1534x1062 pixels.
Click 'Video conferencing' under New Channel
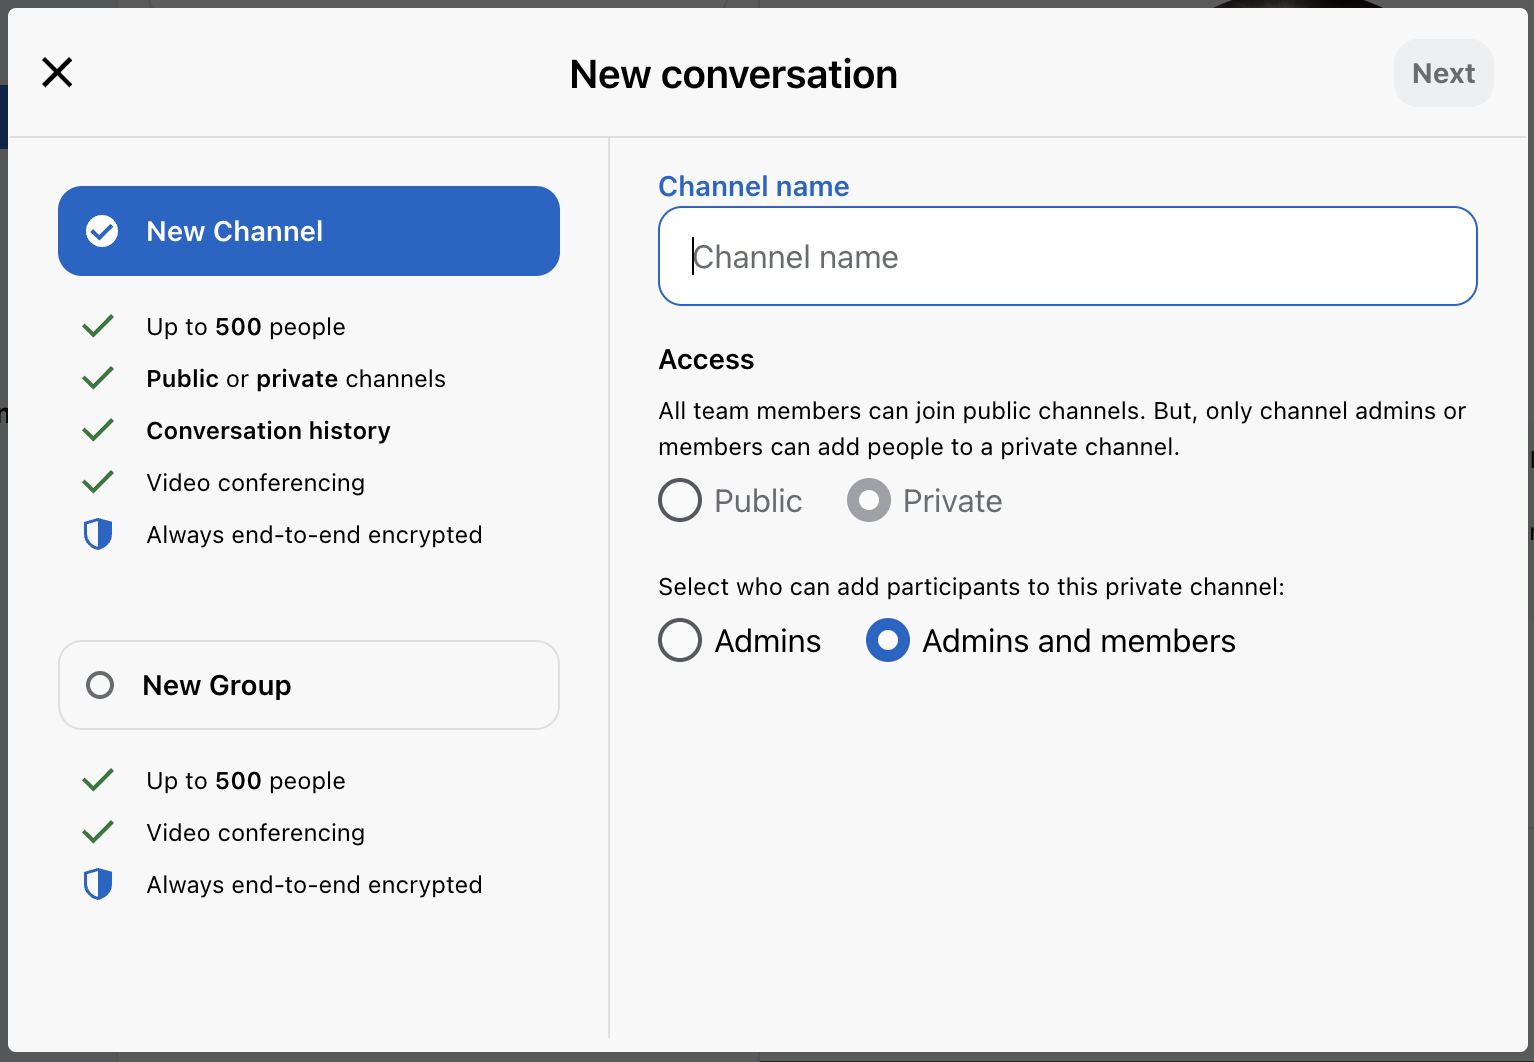point(255,482)
